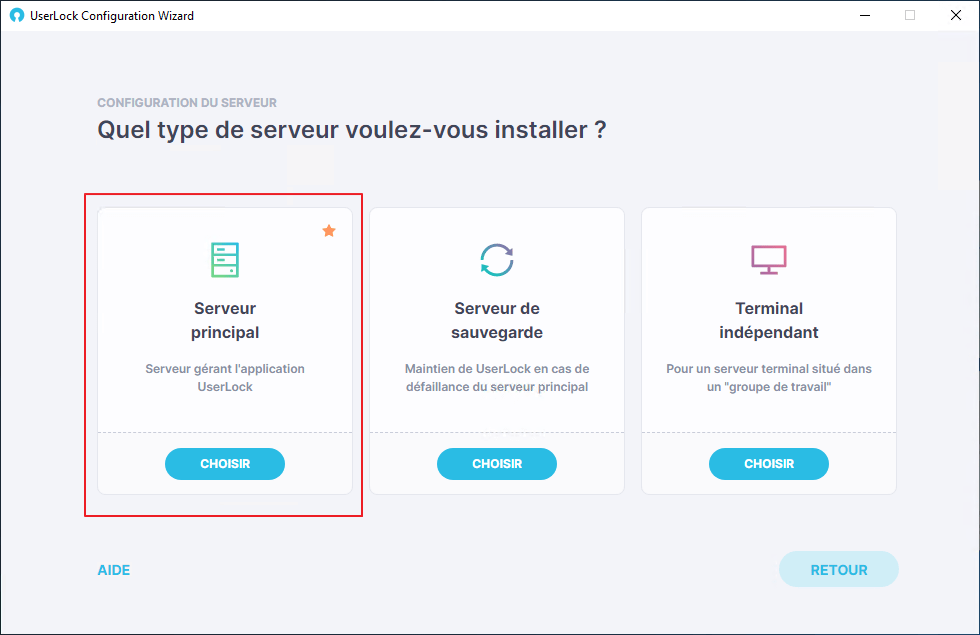Click the 'Quel type de serveur' question title
This screenshot has height=635, width=980.
(352, 130)
